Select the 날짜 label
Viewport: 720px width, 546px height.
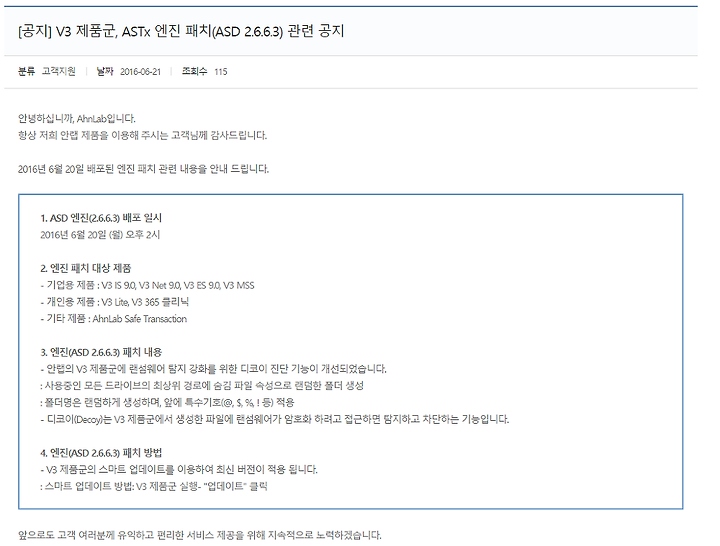(105, 71)
